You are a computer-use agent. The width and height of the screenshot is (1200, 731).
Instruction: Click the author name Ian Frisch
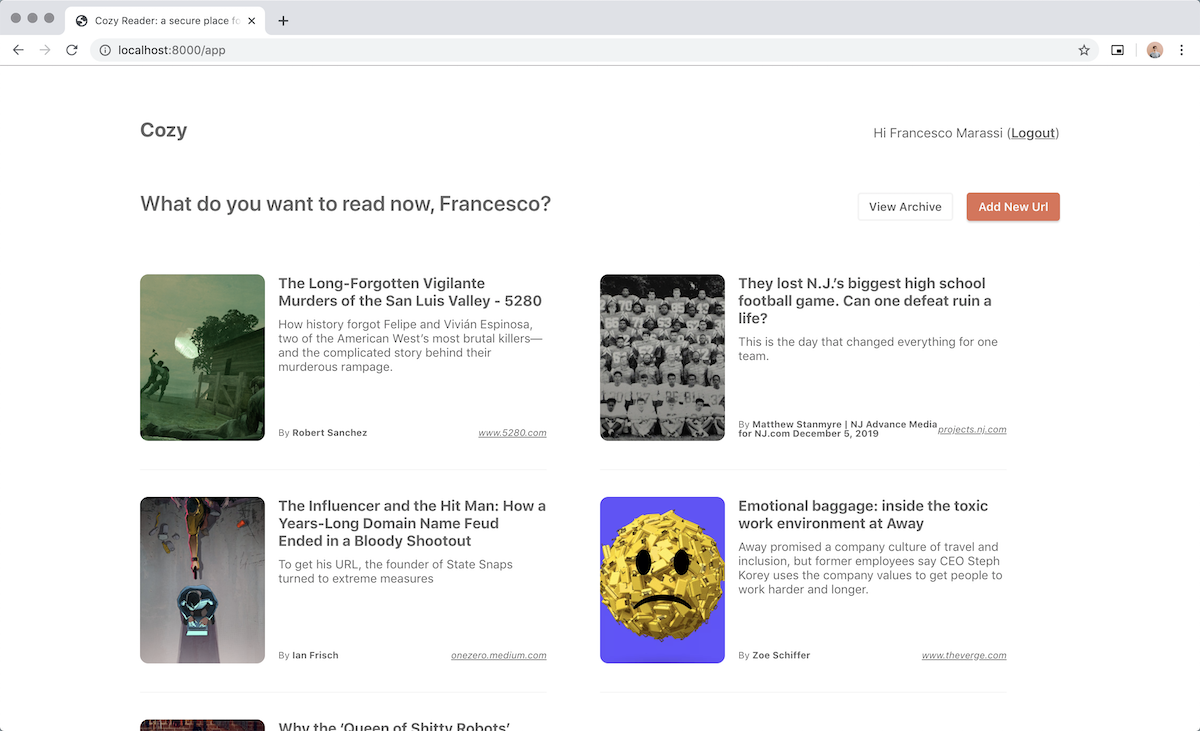pyautogui.click(x=315, y=656)
